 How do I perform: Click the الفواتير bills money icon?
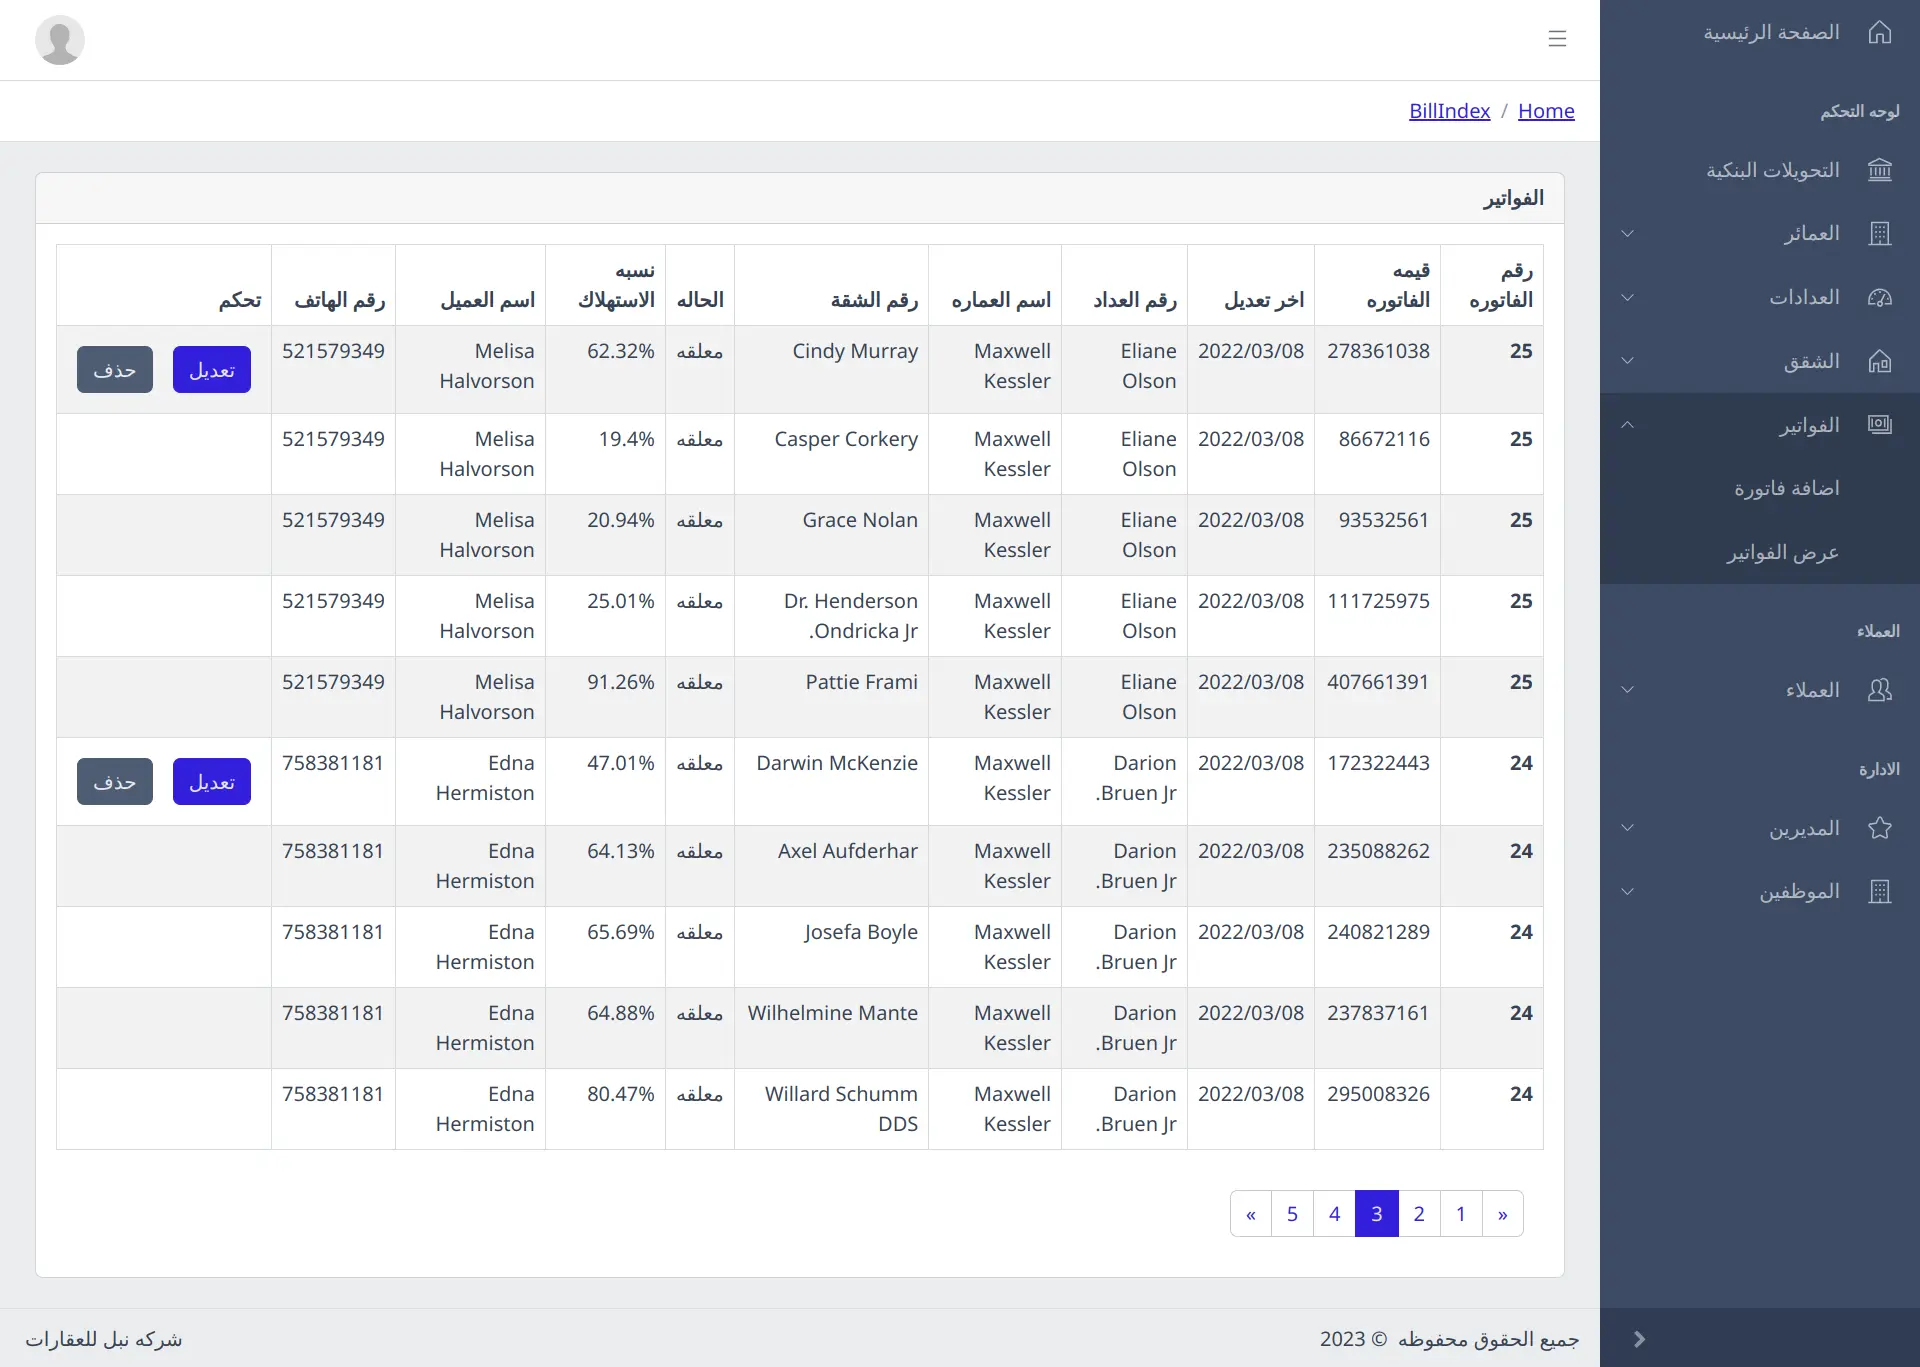[1880, 425]
